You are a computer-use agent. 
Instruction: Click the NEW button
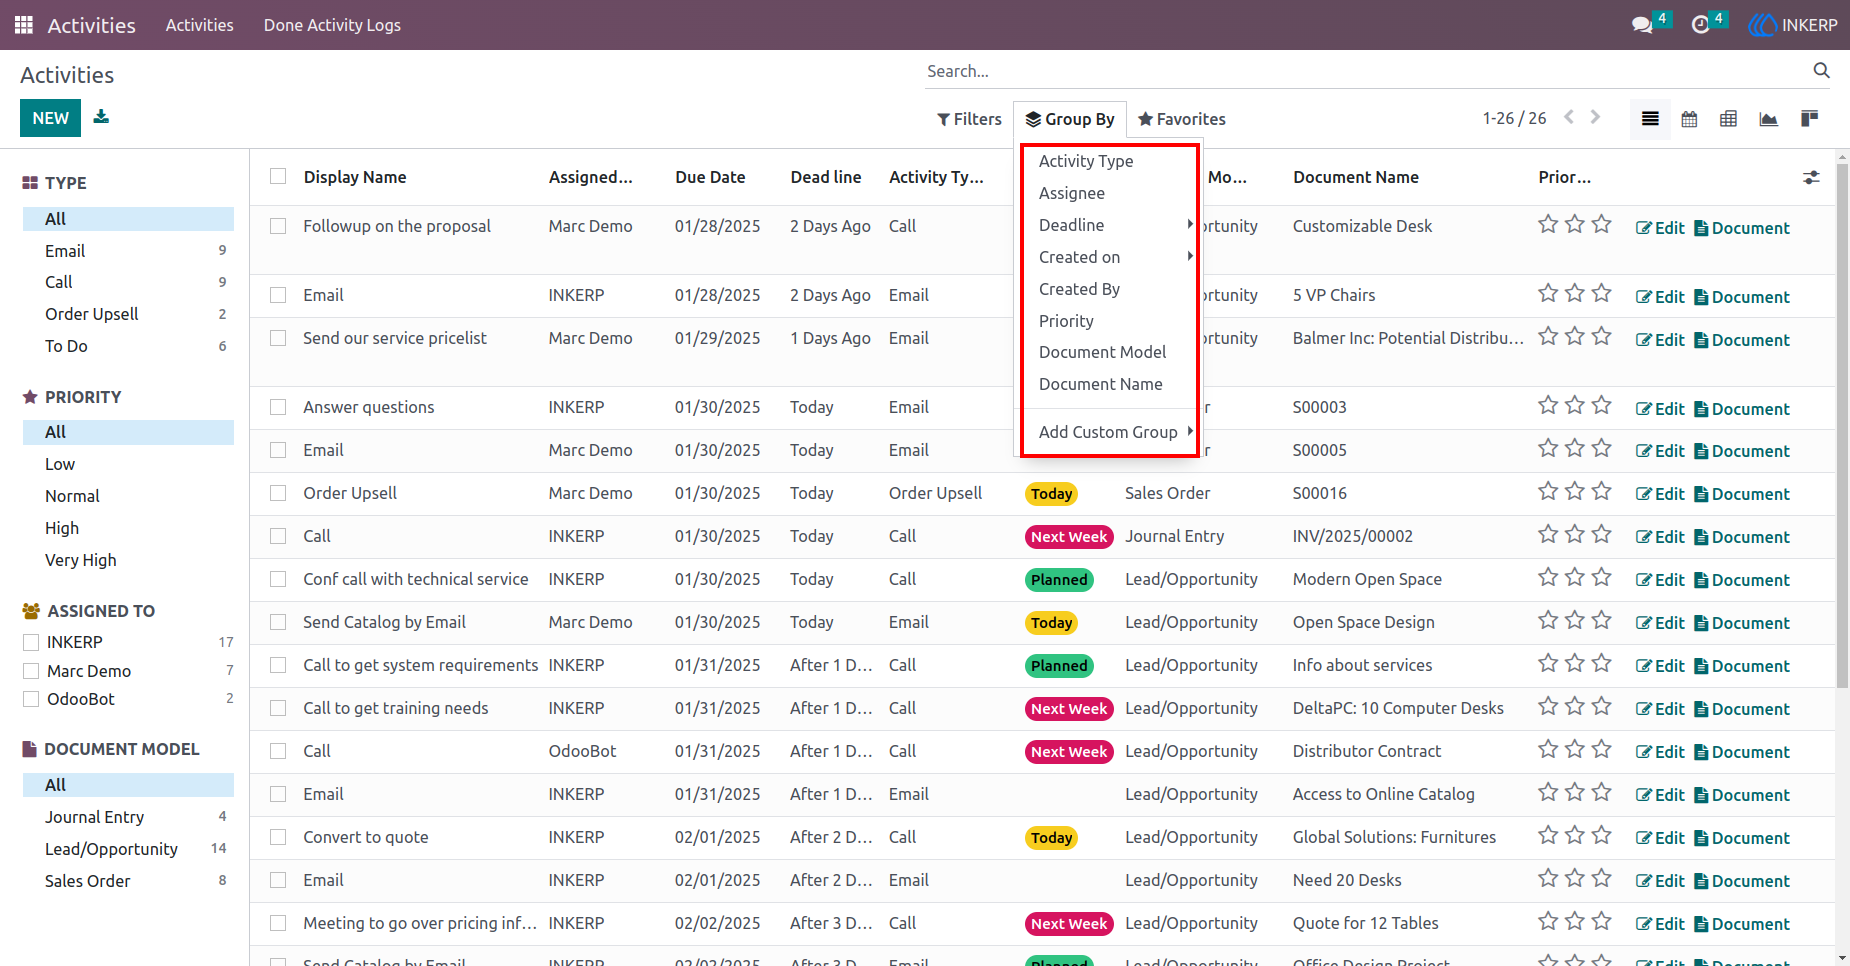50,118
